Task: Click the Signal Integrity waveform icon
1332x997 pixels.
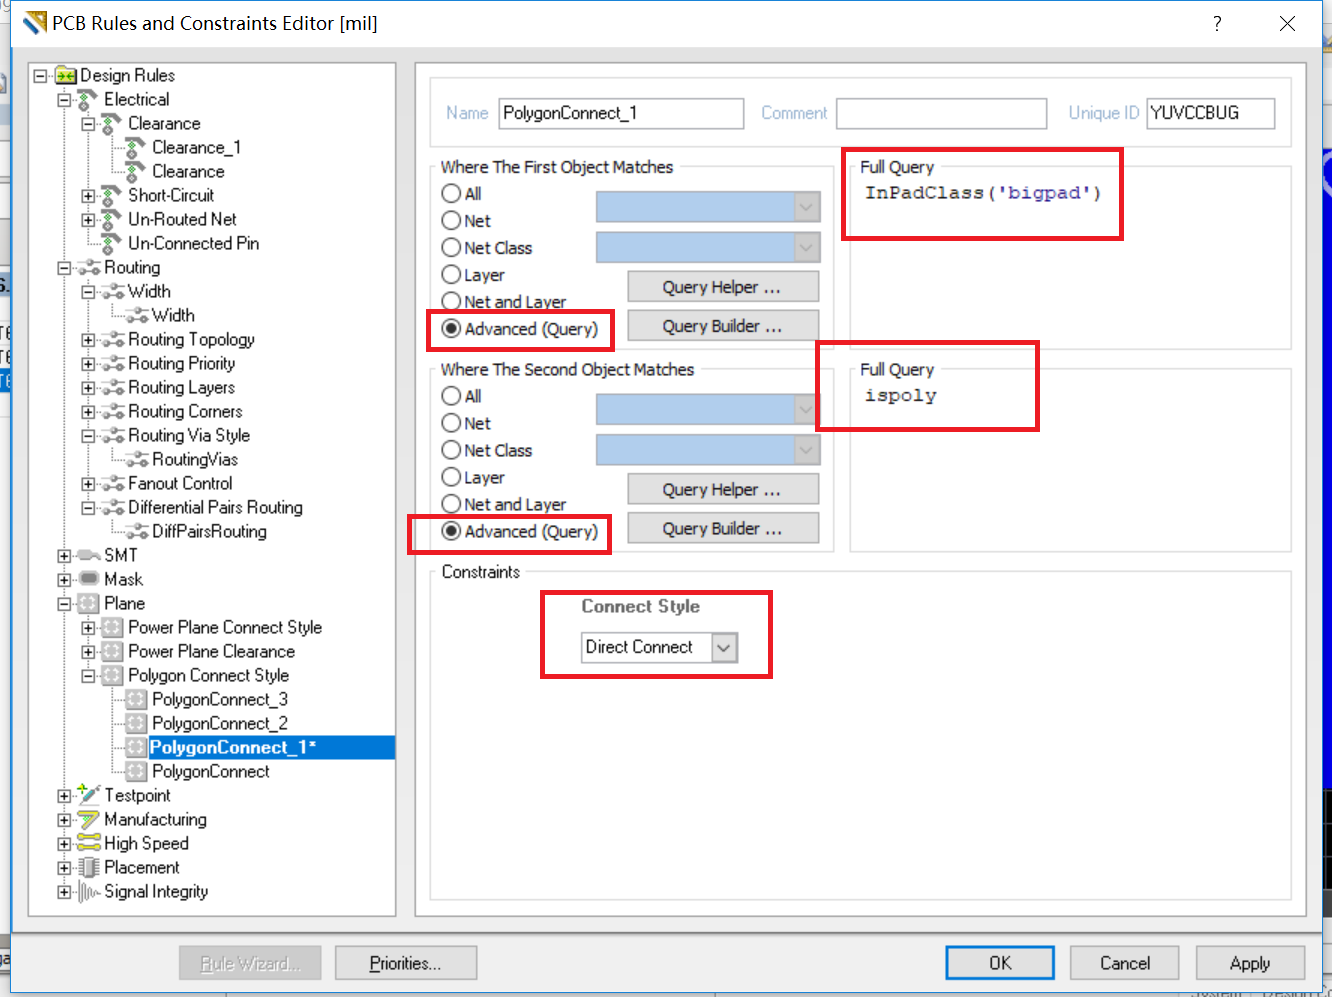Action: (x=89, y=891)
